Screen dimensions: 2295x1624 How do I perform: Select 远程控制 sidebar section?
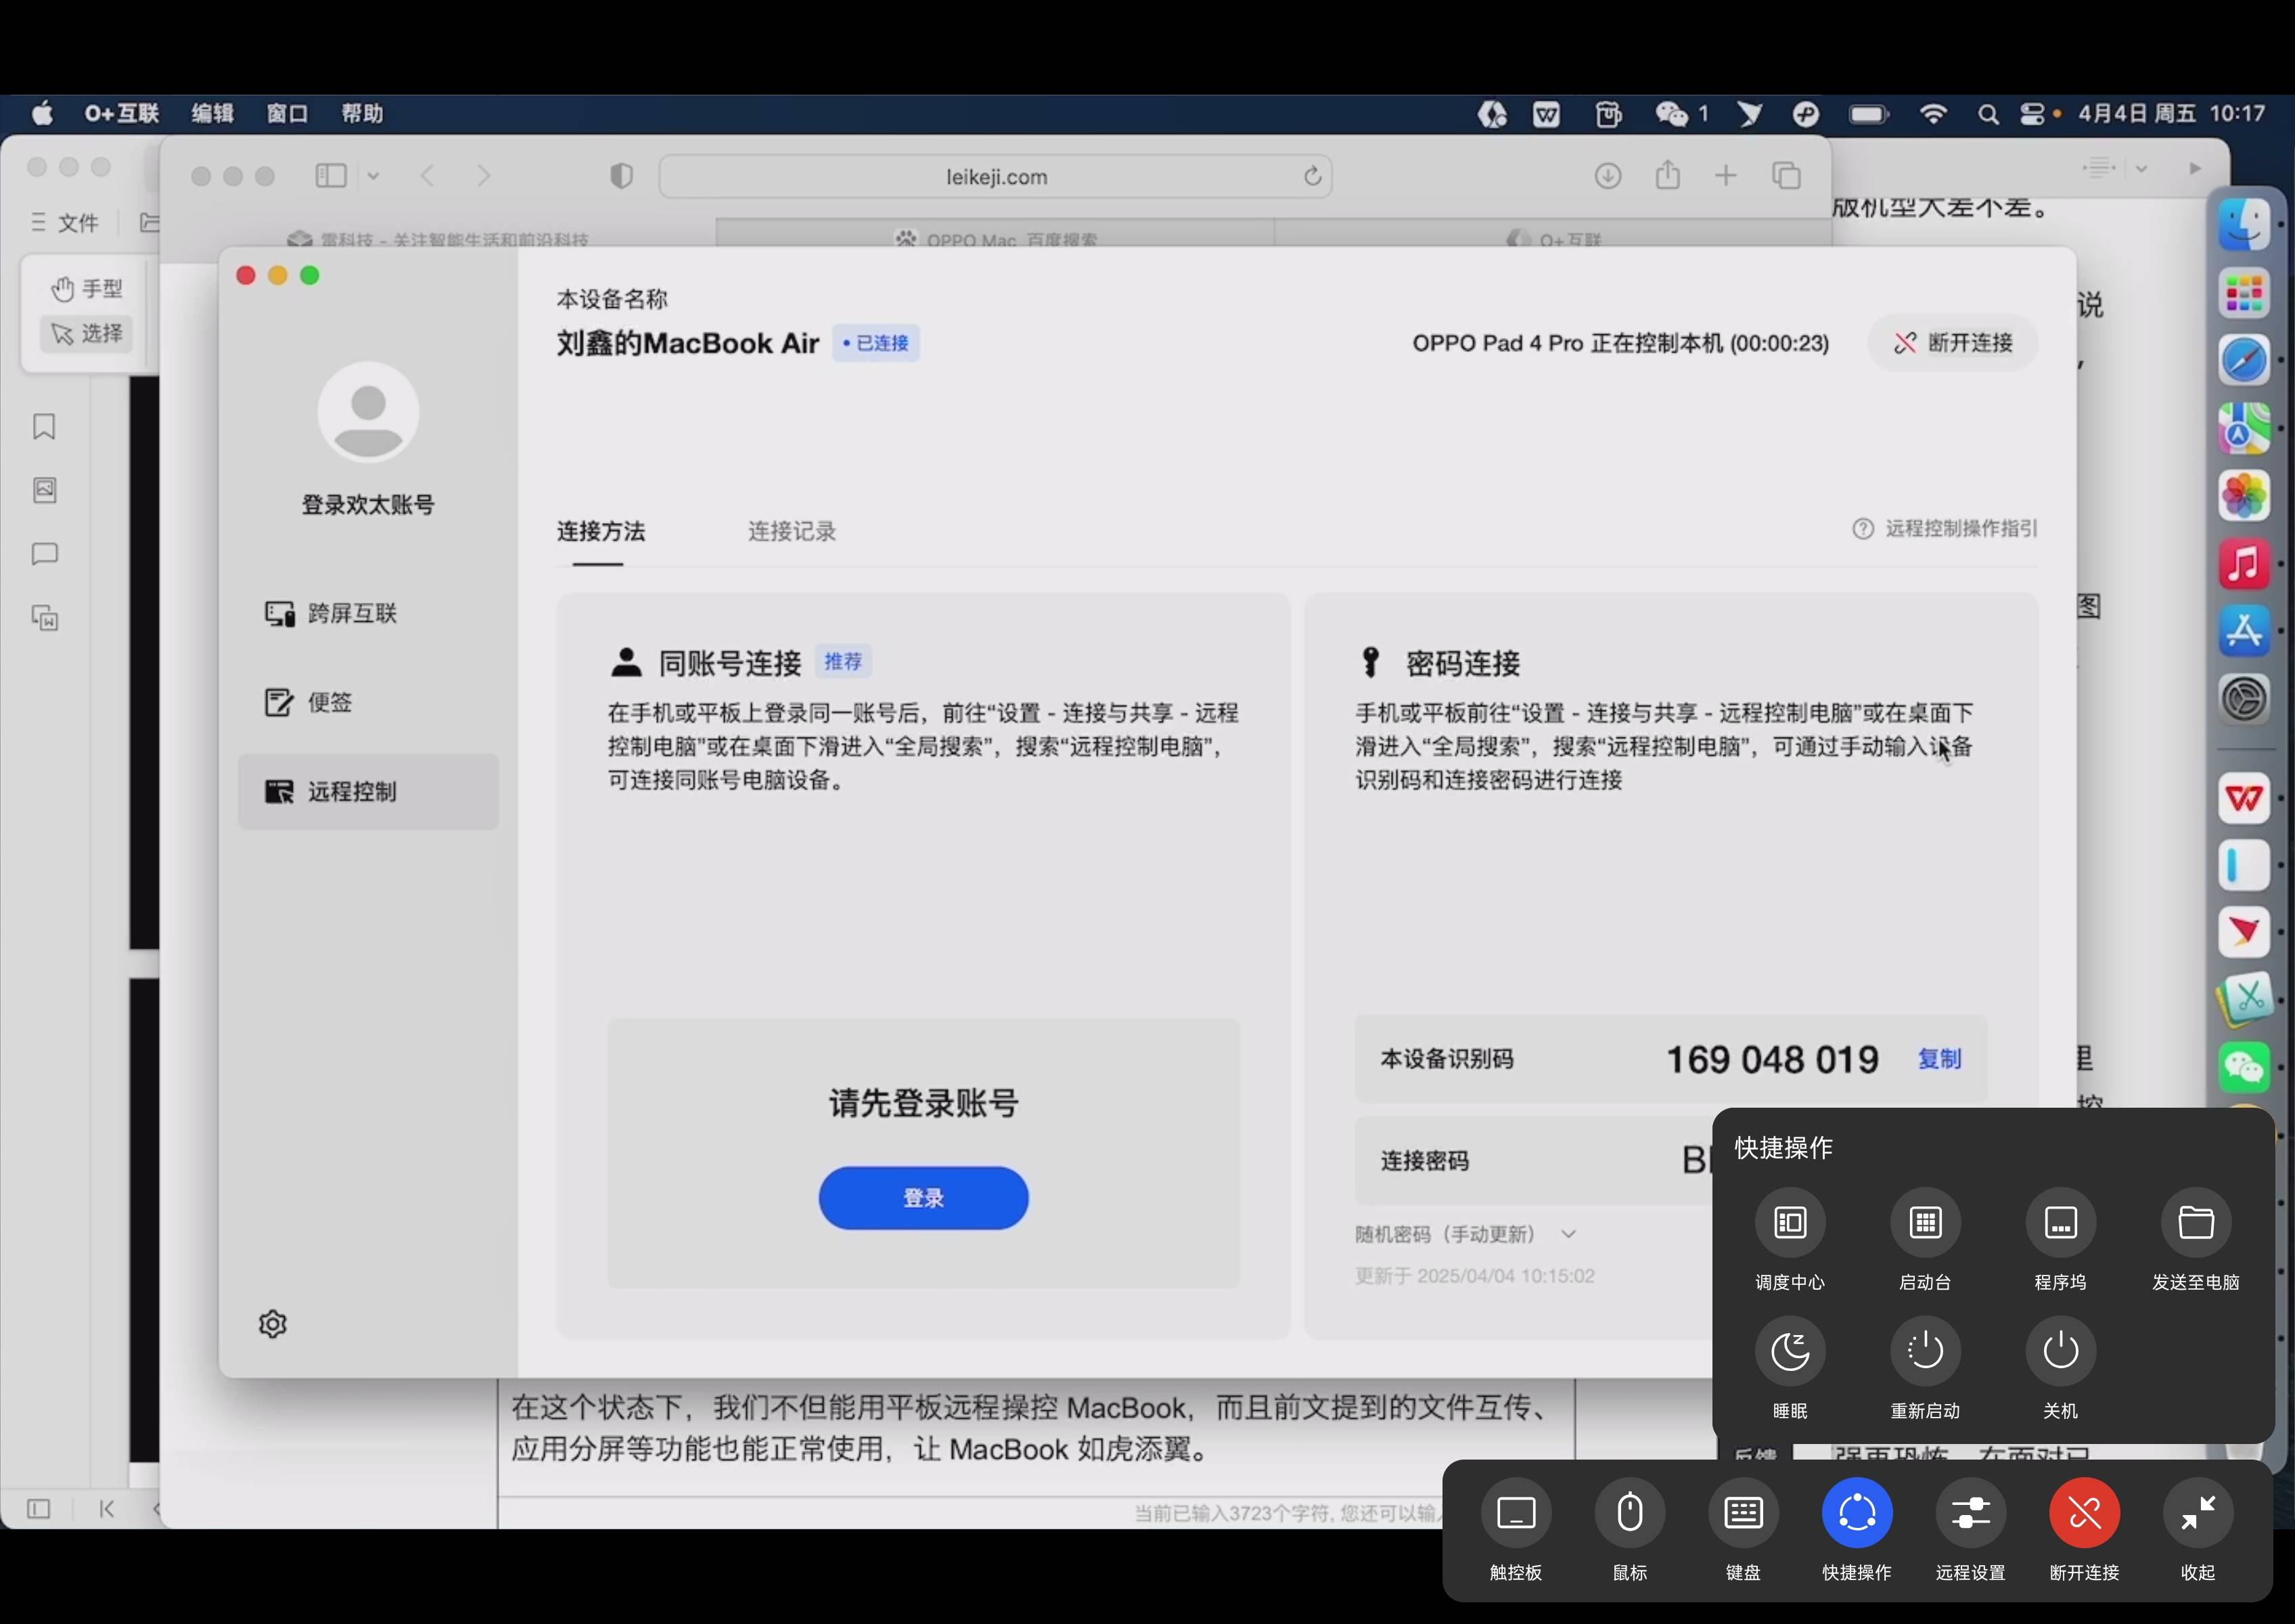(x=368, y=791)
